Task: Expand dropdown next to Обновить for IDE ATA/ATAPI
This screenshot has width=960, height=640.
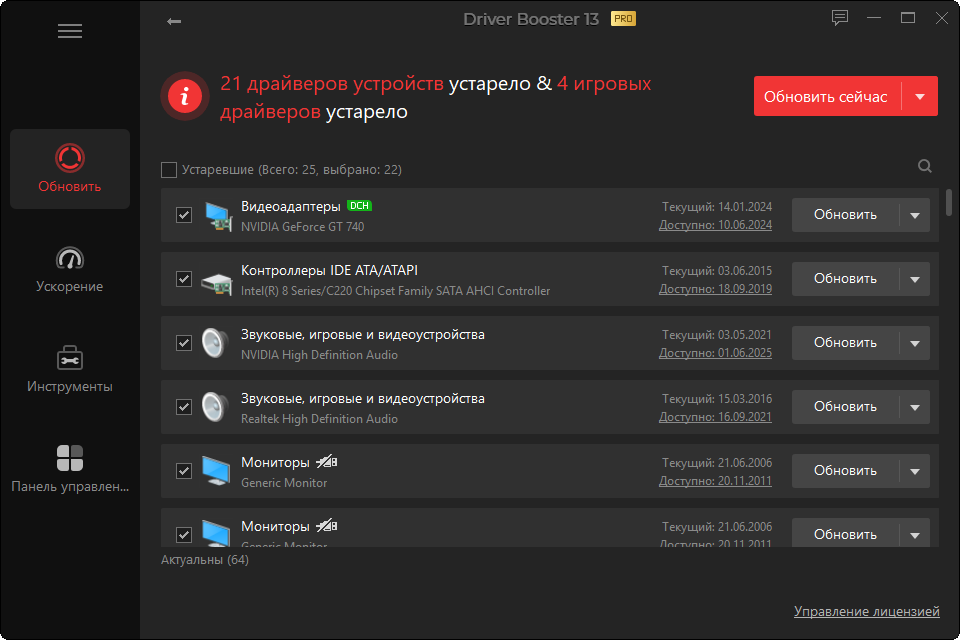Action: pyautogui.click(x=915, y=279)
